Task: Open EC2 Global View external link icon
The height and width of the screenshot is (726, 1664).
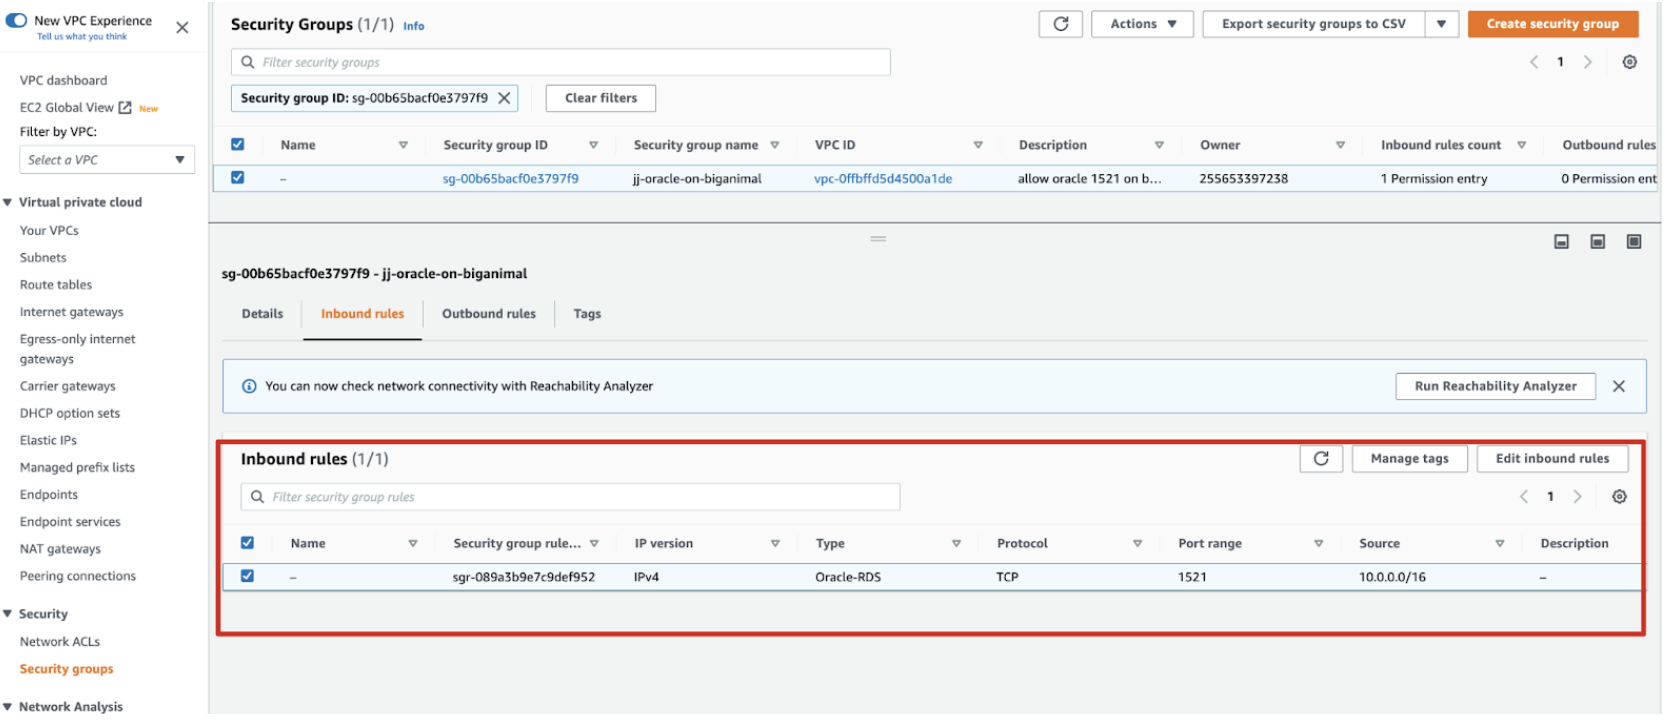Action: [x=125, y=107]
